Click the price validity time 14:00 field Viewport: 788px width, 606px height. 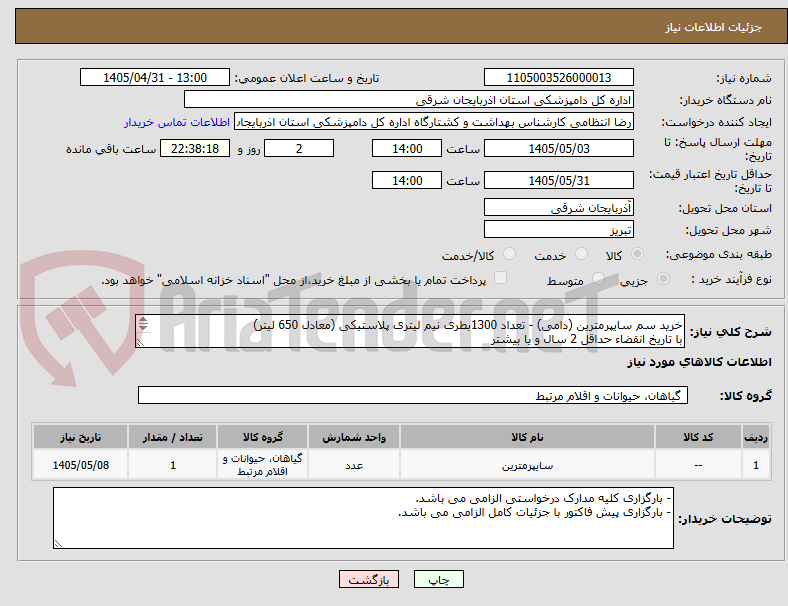click(407, 180)
